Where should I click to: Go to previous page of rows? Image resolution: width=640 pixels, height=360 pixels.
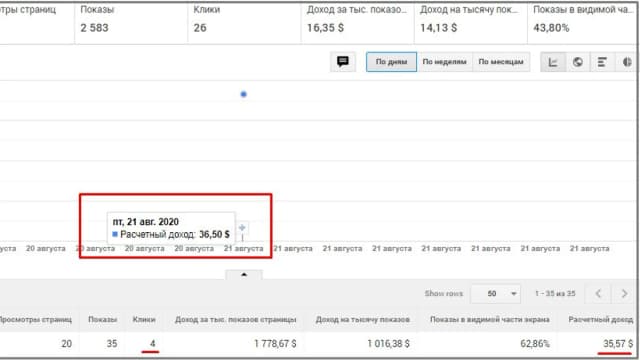click(598, 293)
